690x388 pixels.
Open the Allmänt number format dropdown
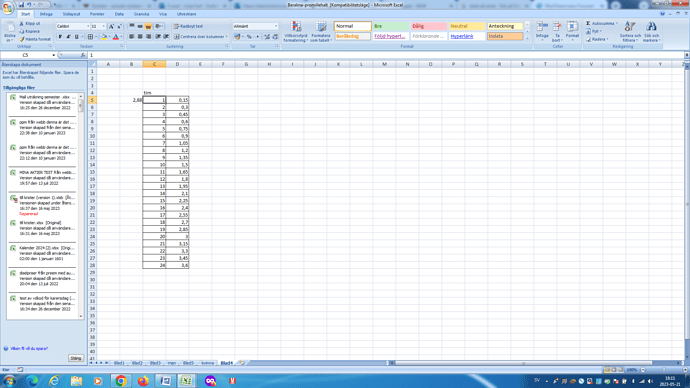[x=276, y=26]
